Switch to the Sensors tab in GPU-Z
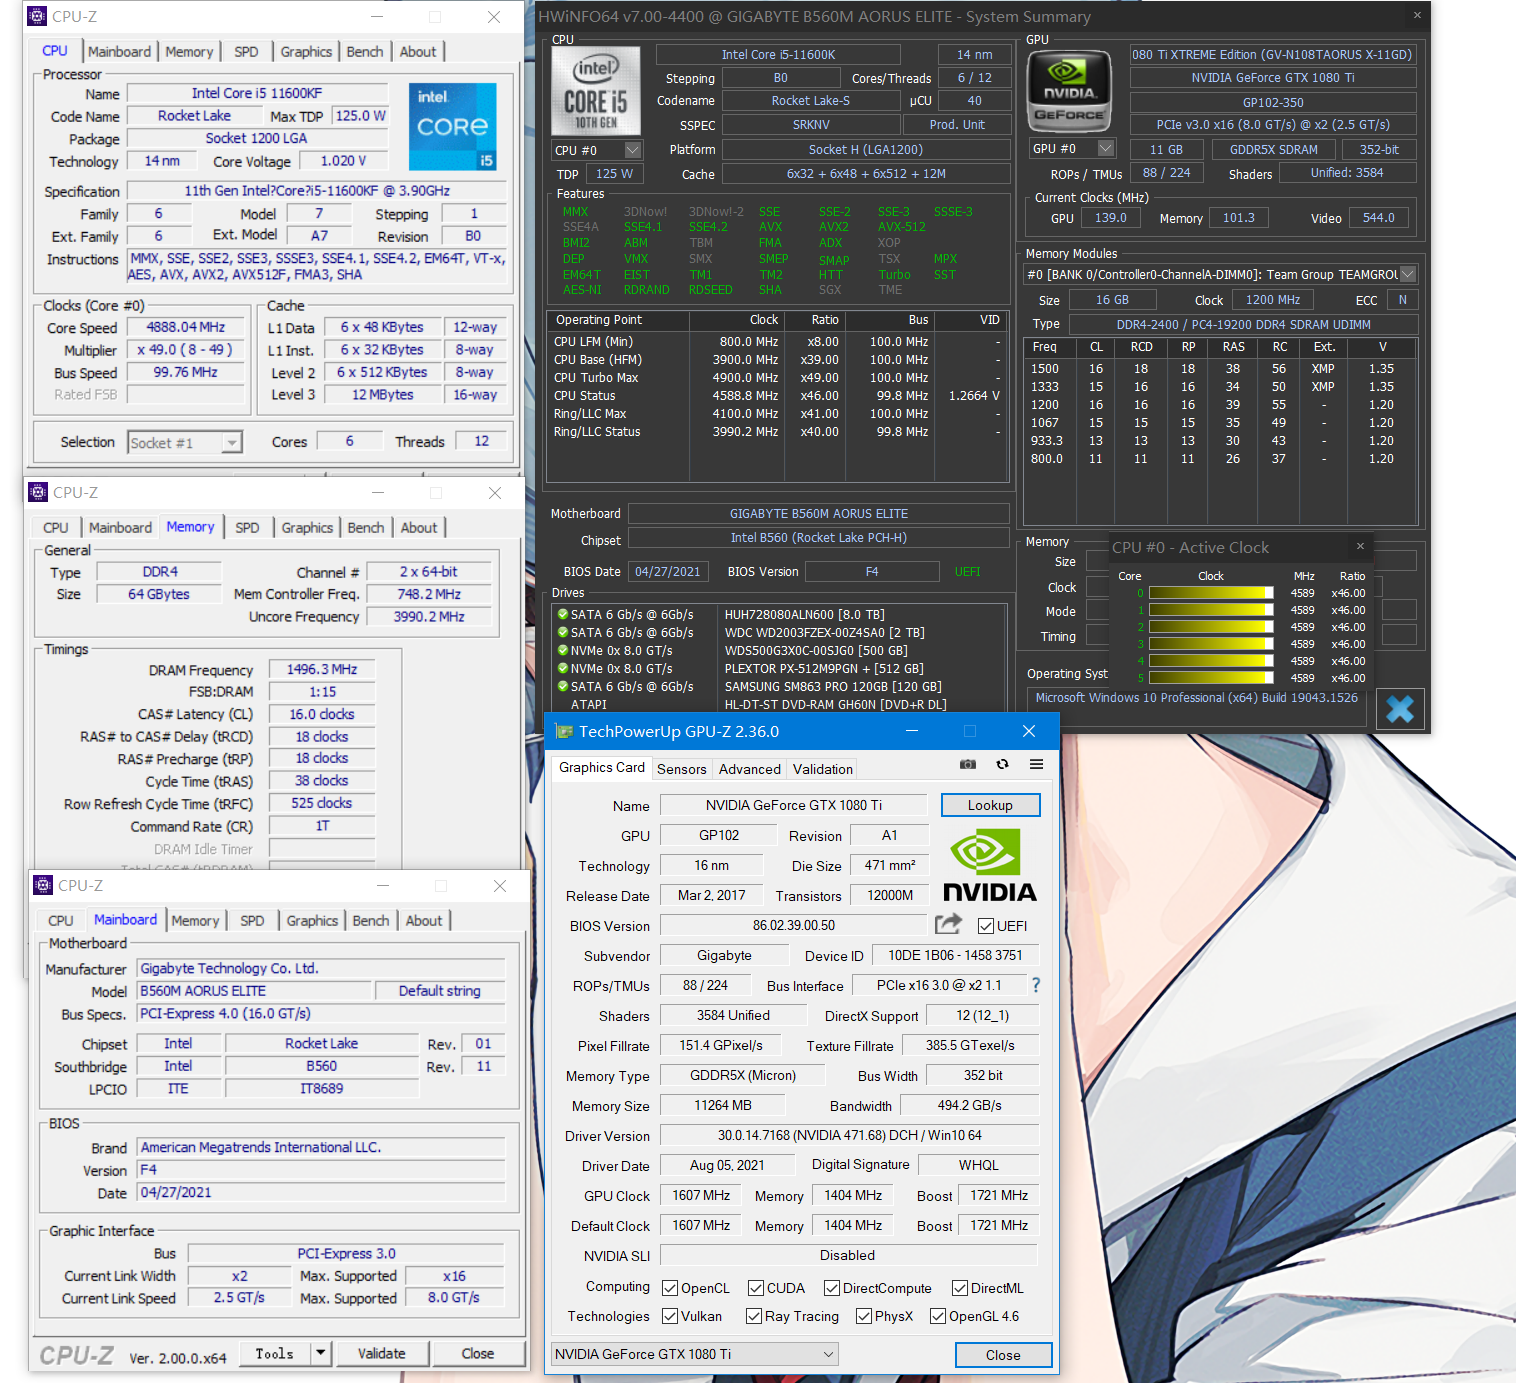Viewport: 1516px width, 1383px height. tap(682, 769)
